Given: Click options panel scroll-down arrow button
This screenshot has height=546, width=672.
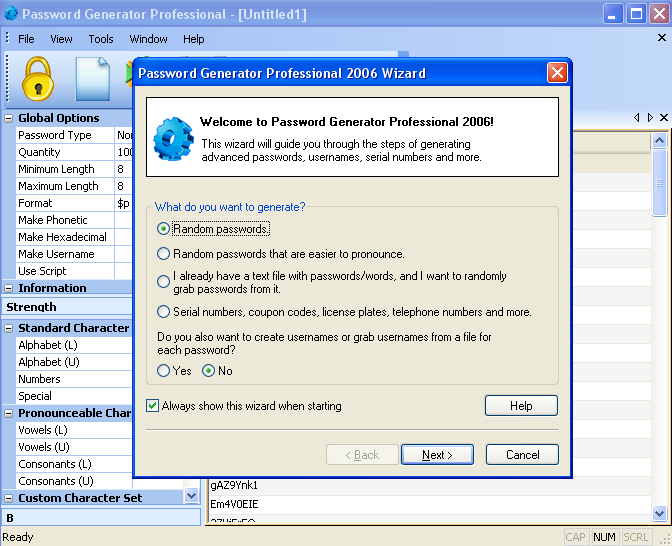Looking at the screenshot, I should [191, 496].
